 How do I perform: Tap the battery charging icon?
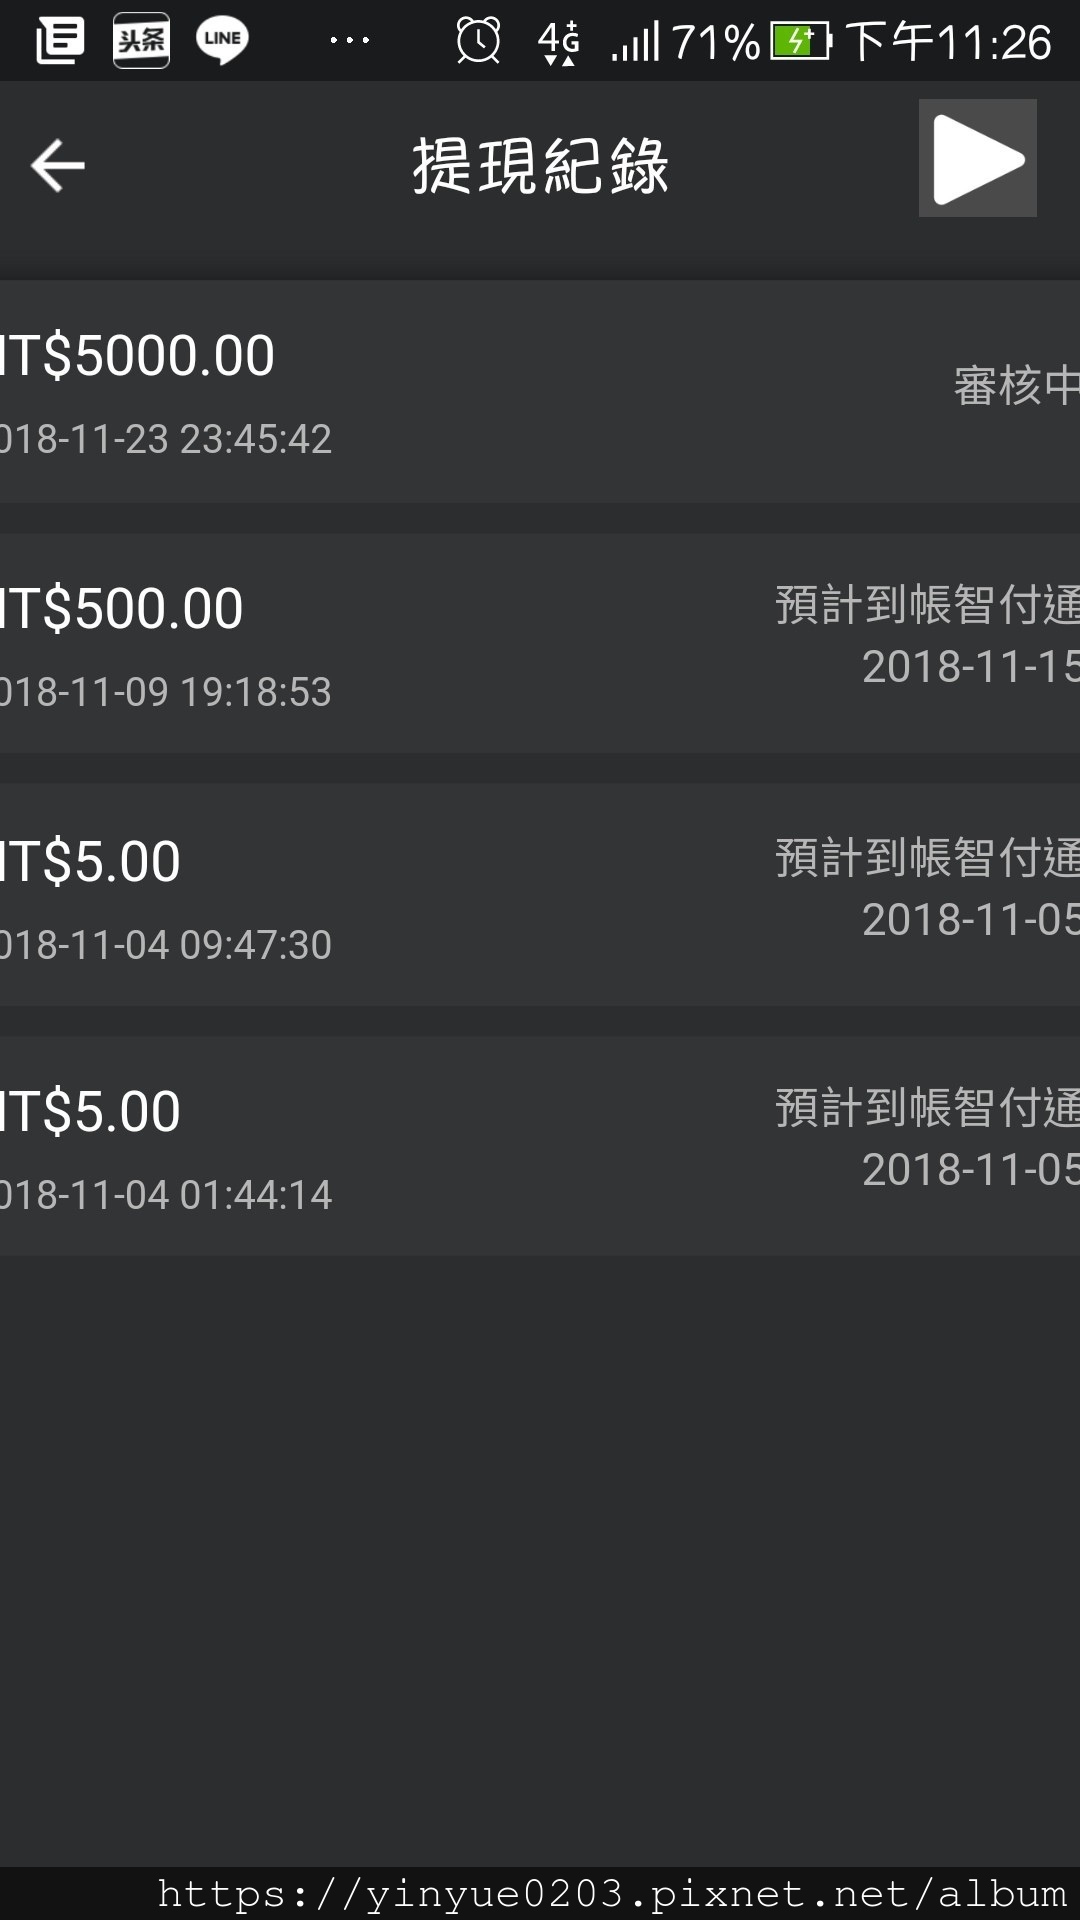click(x=801, y=42)
